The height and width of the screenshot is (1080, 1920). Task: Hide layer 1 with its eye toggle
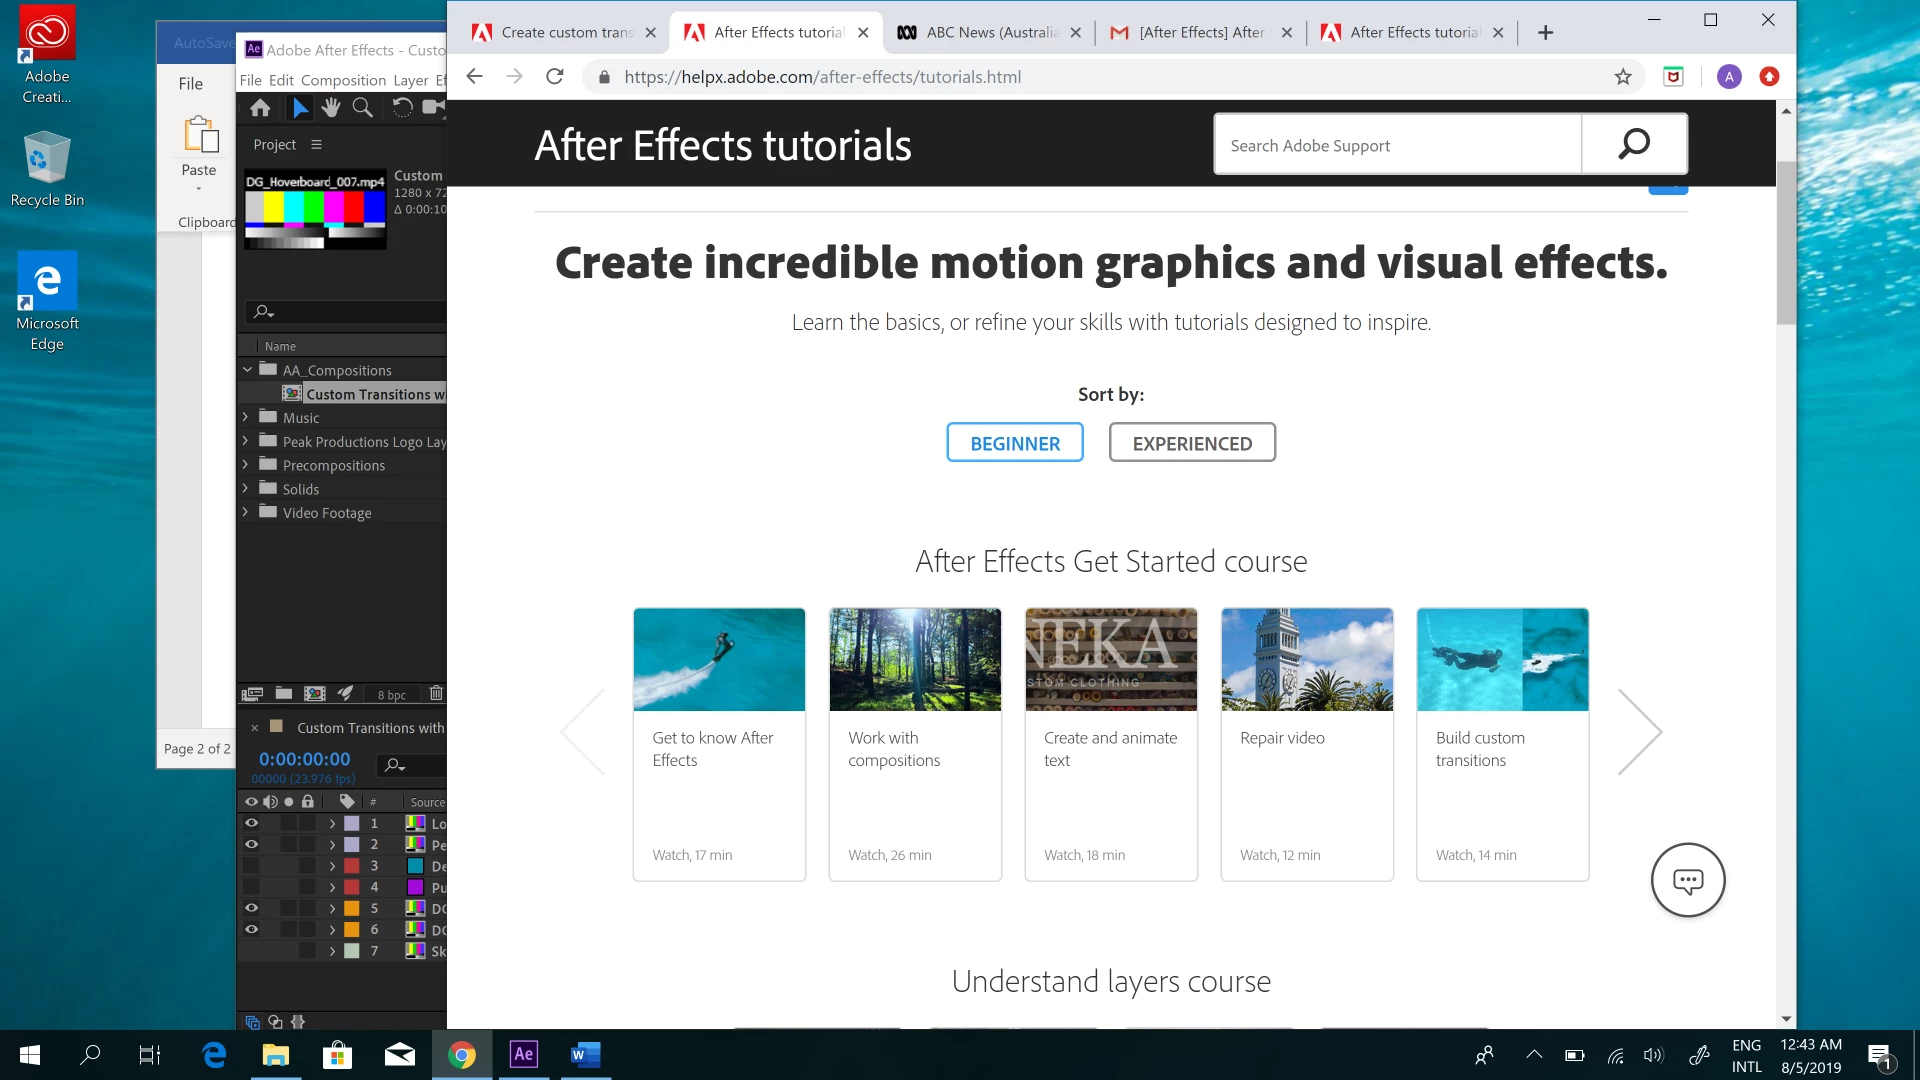pyautogui.click(x=252, y=824)
